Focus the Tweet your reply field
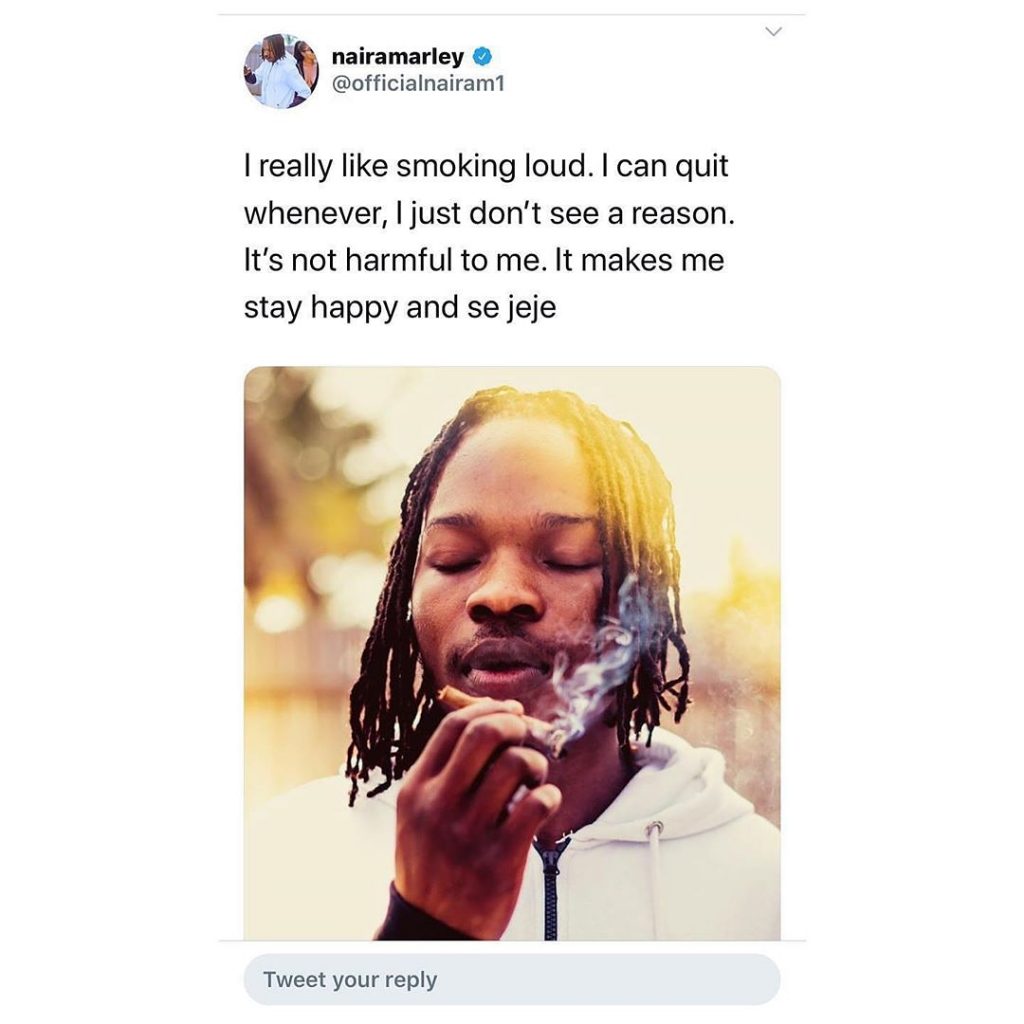Image resolution: width=1024 pixels, height=1024 pixels. 512,979
